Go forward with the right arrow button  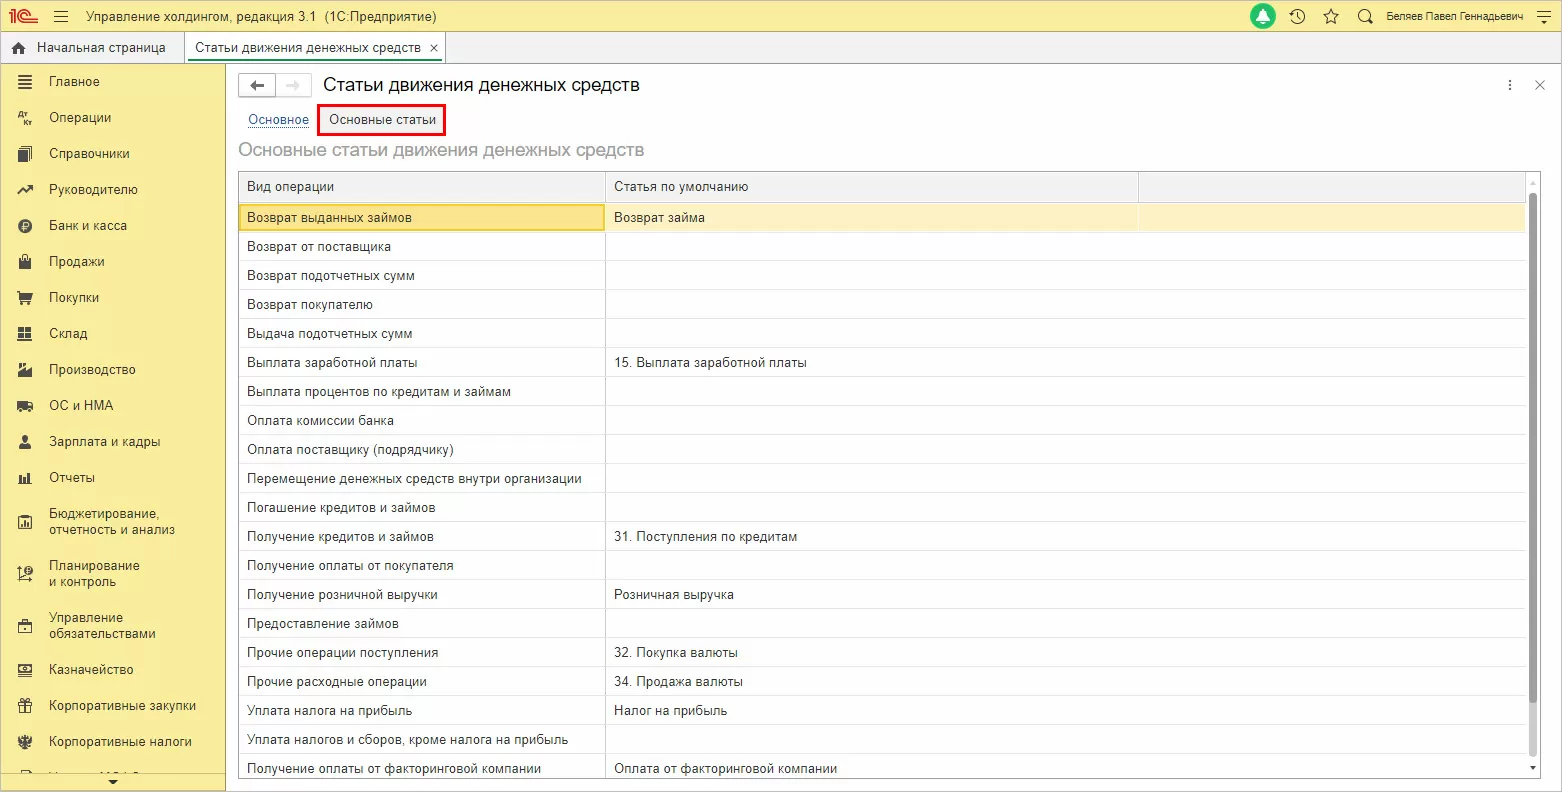pos(293,86)
